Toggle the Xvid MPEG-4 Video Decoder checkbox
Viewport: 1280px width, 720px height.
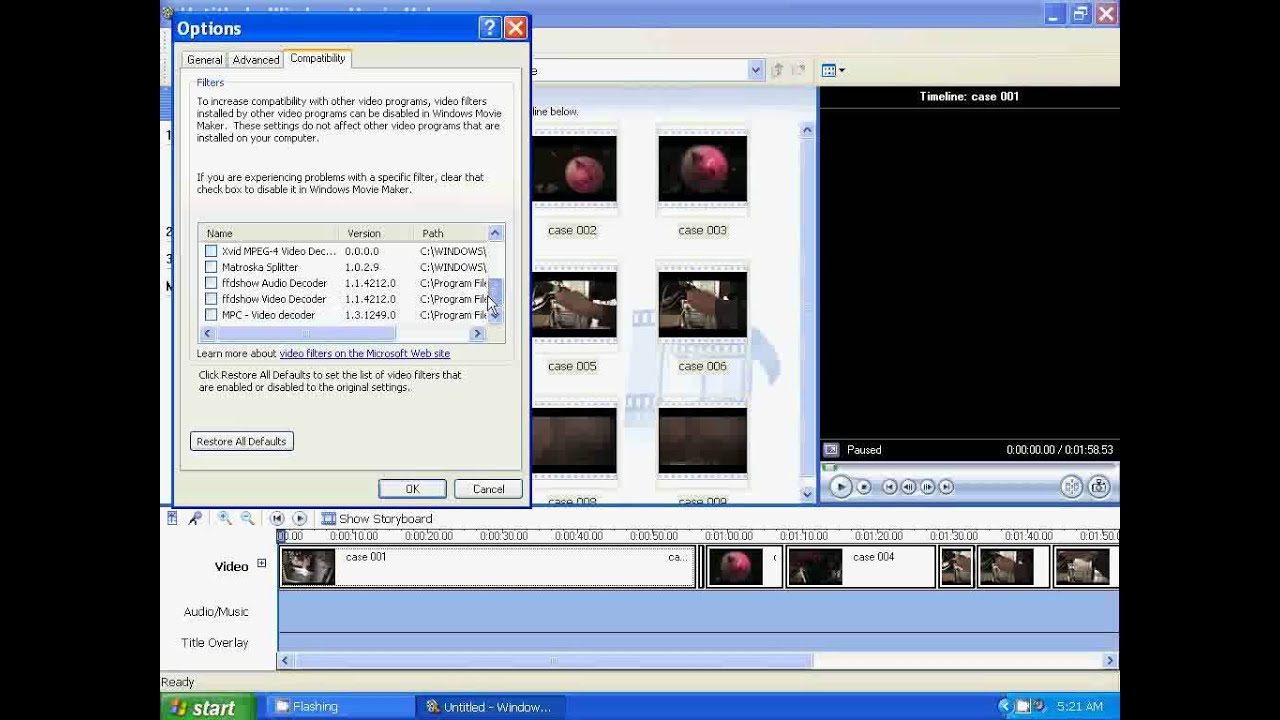click(211, 251)
